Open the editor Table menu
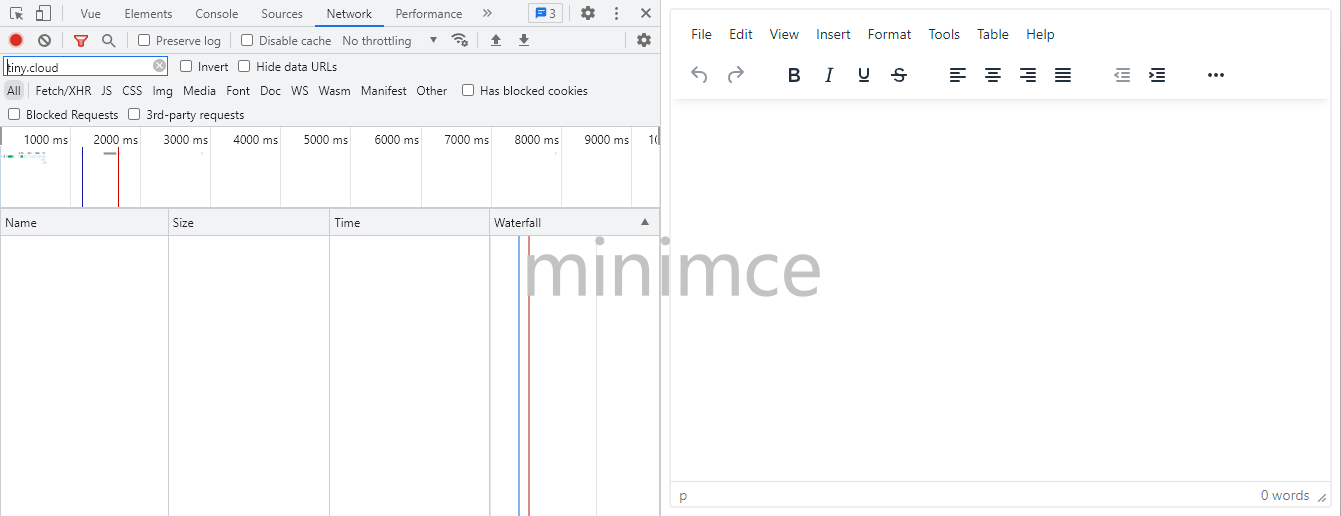Screen dimensions: 1341x516 click(x=993, y=34)
